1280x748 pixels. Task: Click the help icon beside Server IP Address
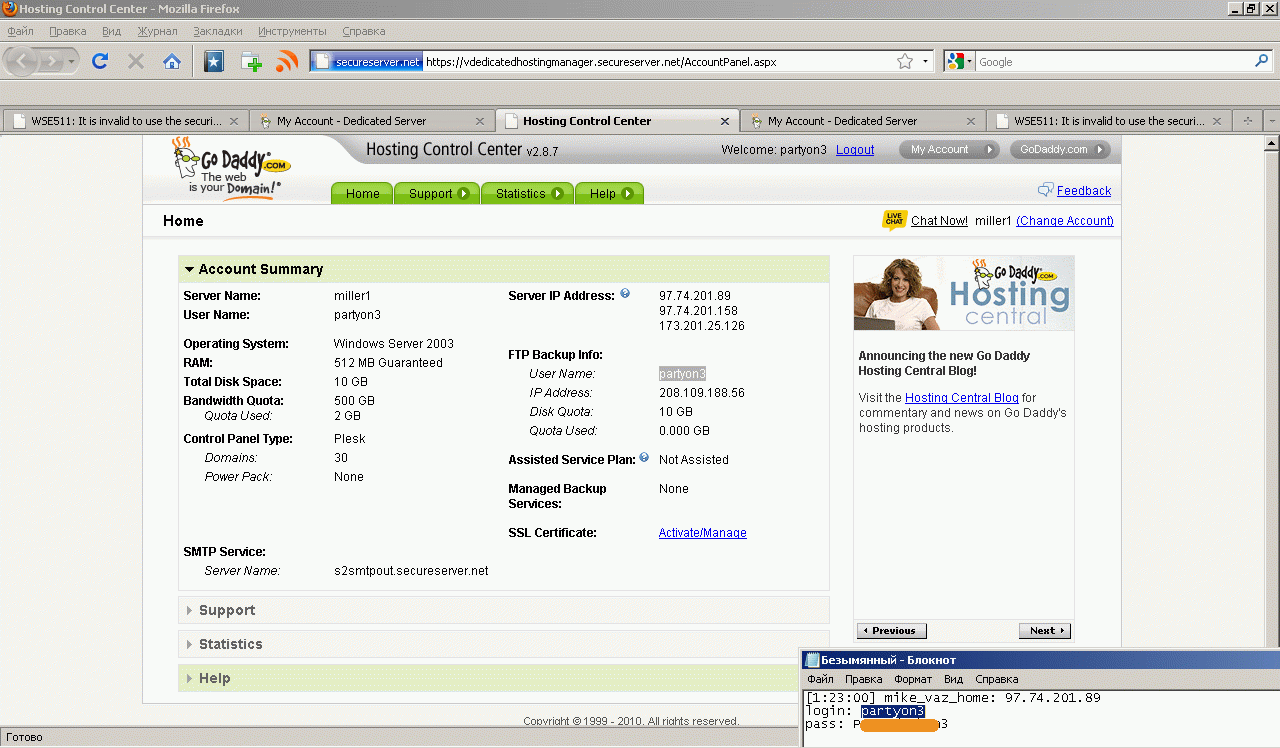pyautogui.click(x=625, y=294)
